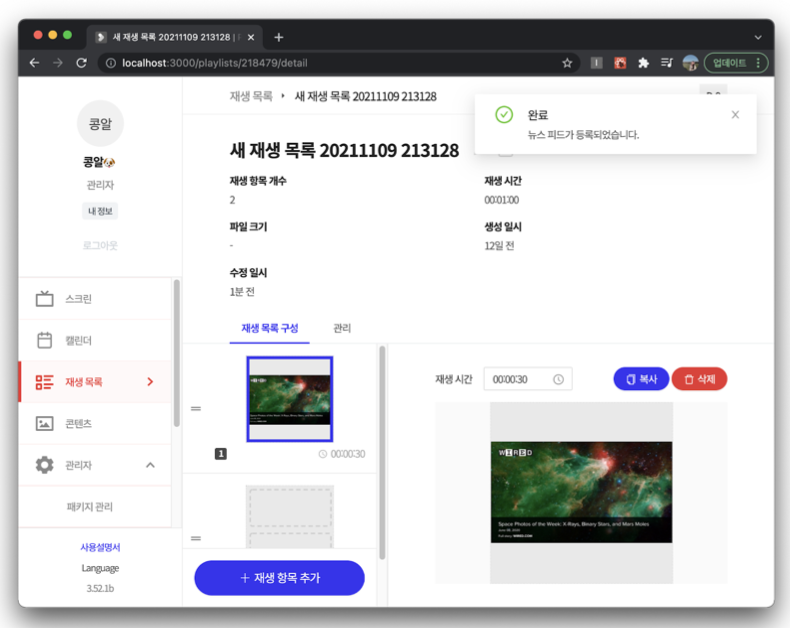Open the 스크린 TV icon in sidebar

click(x=44, y=299)
